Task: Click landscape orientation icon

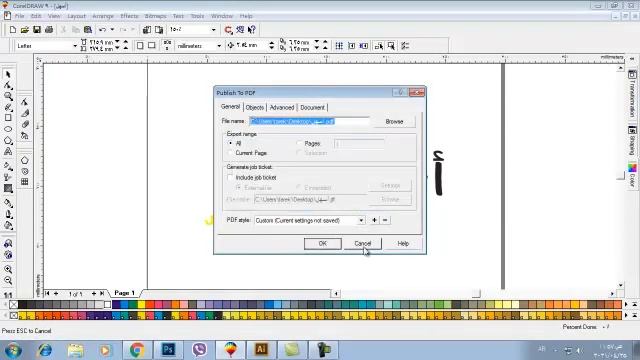Action: 151,46
